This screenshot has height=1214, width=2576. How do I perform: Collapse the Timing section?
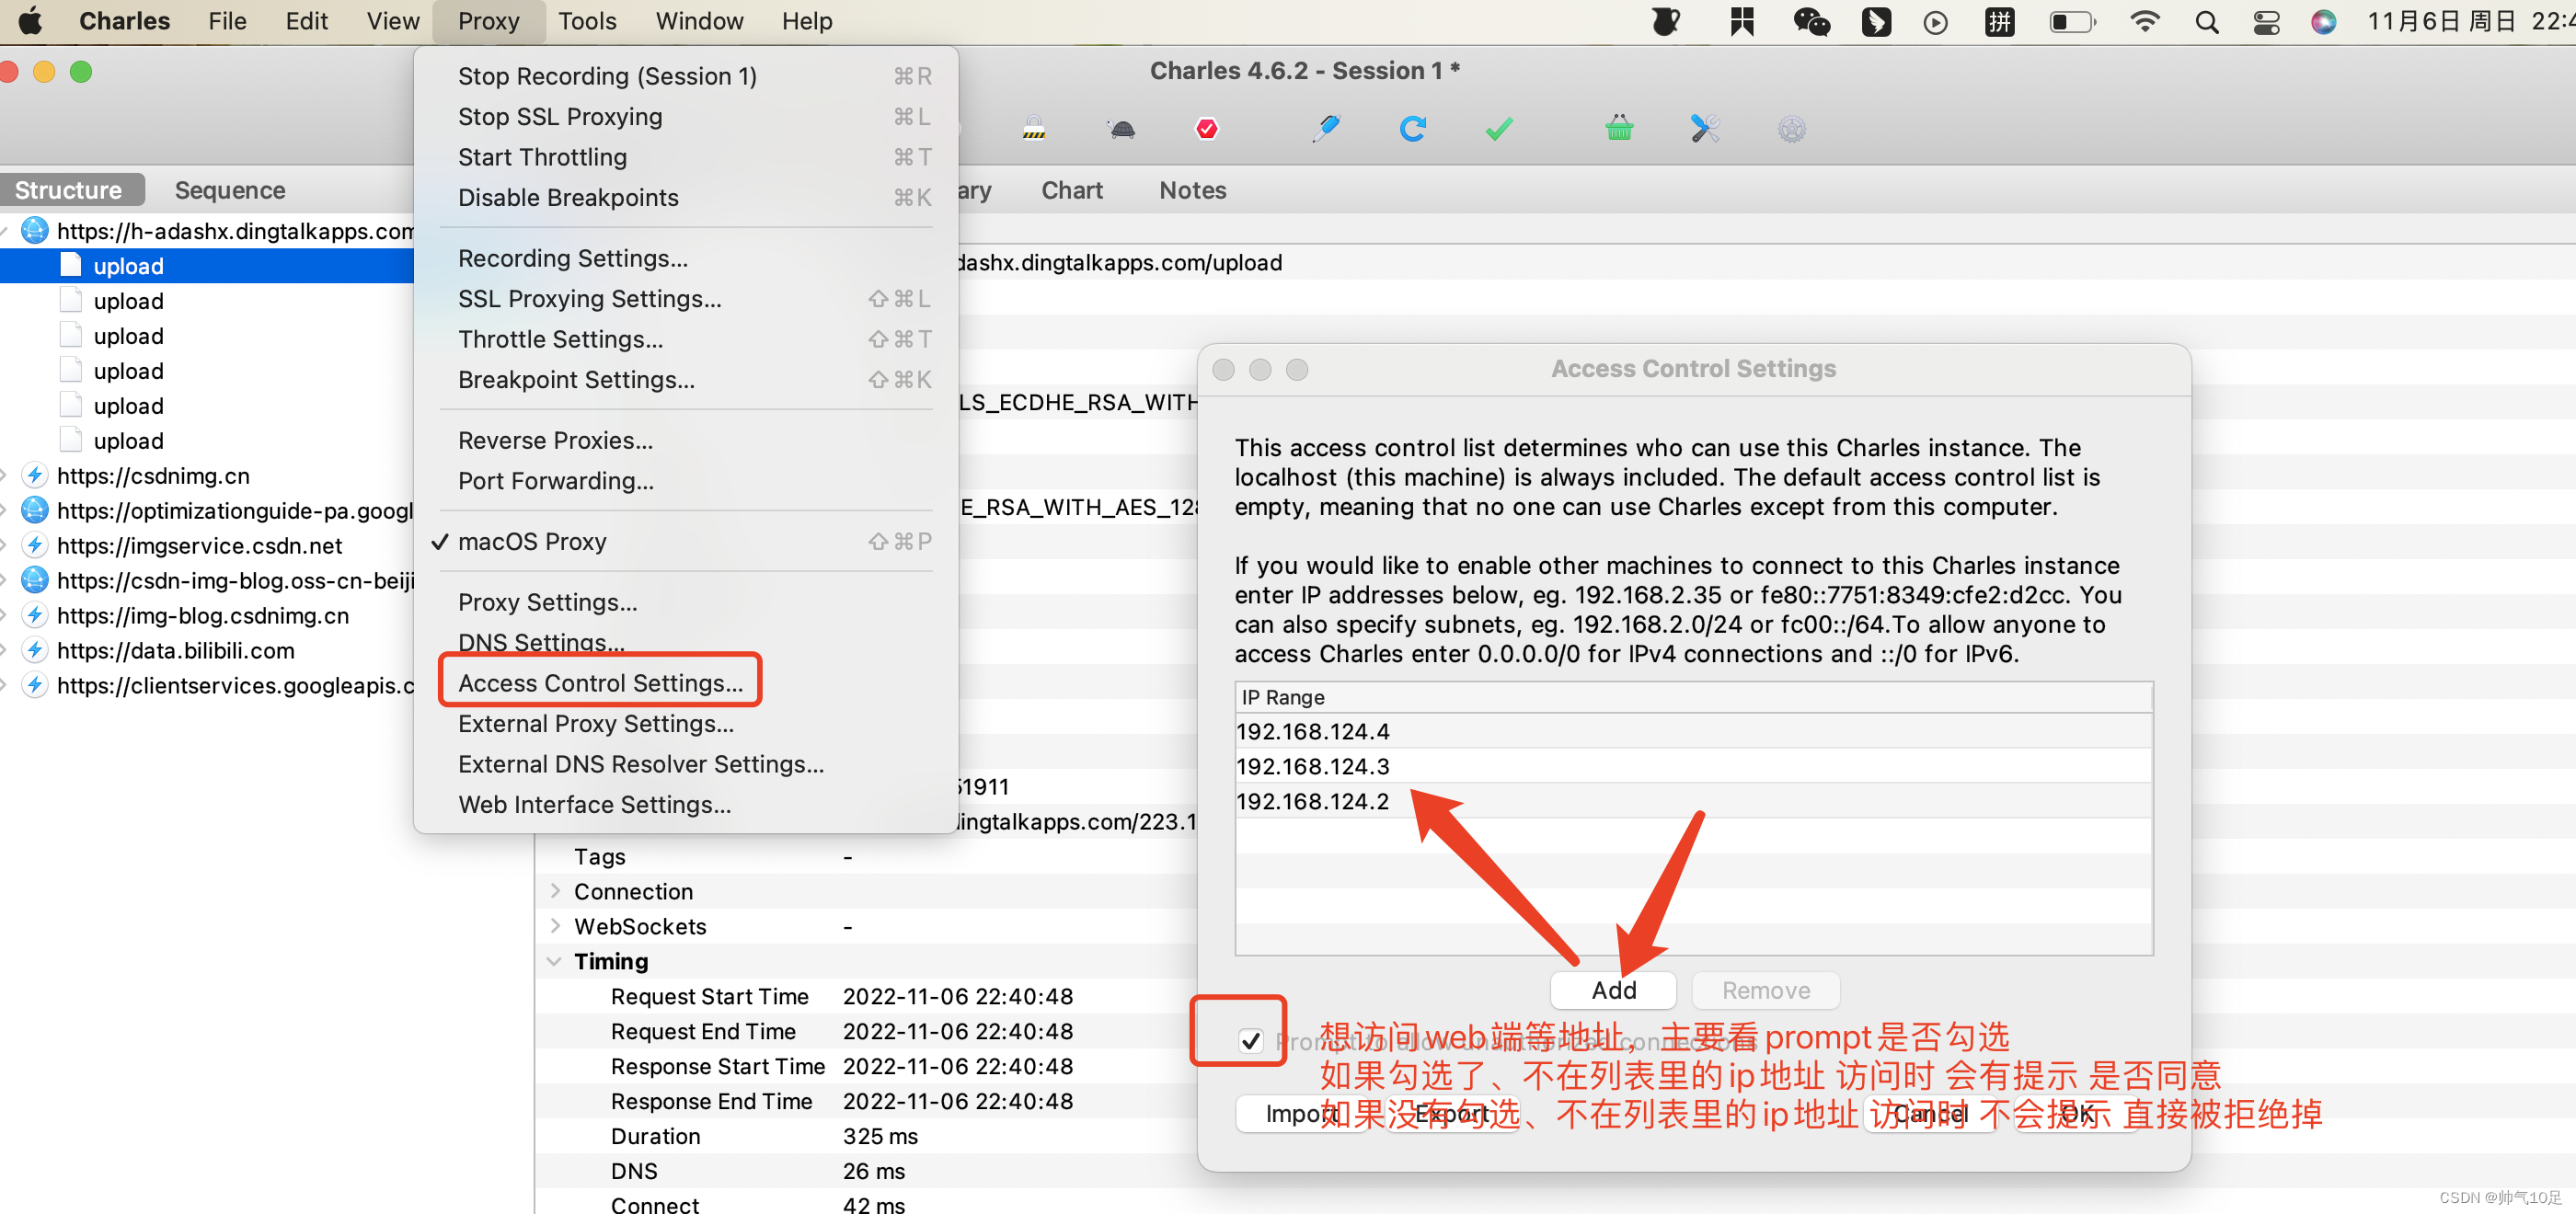click(555, 961)
